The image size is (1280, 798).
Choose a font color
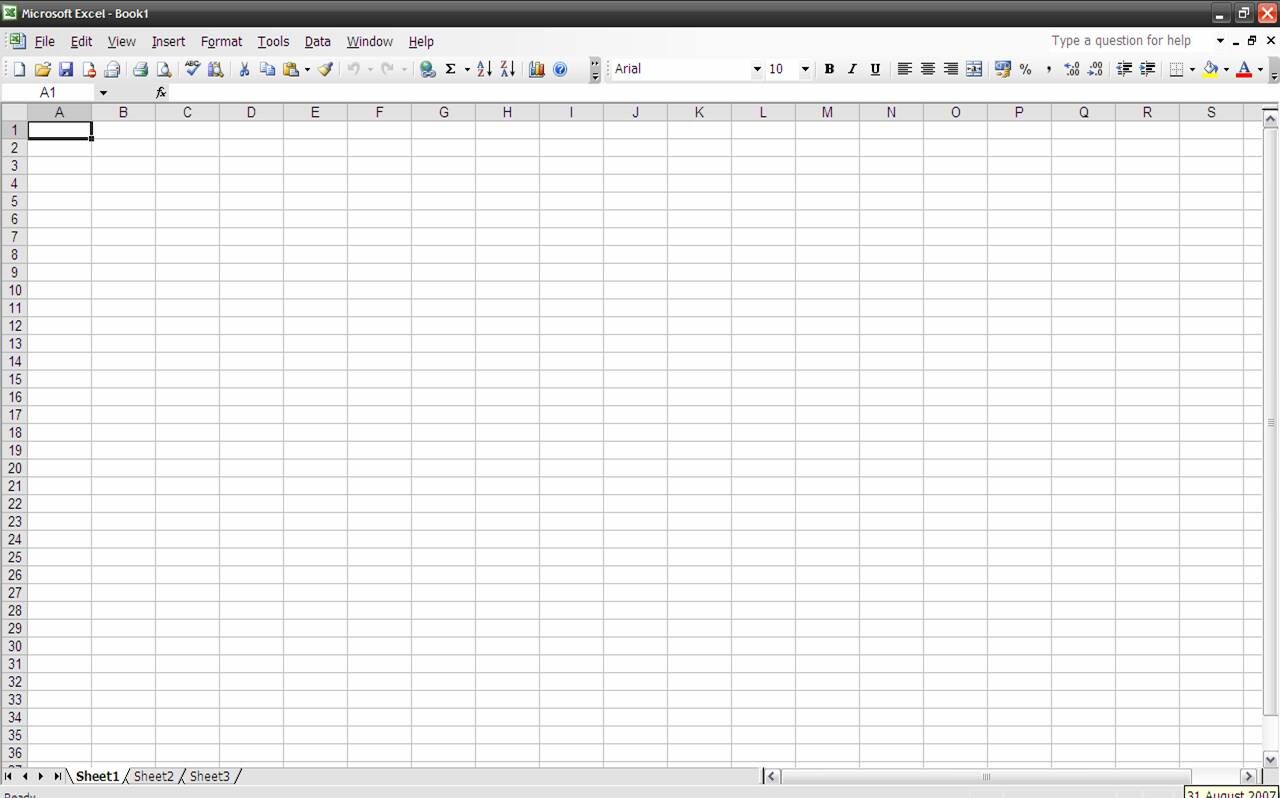pos(1245,69)
